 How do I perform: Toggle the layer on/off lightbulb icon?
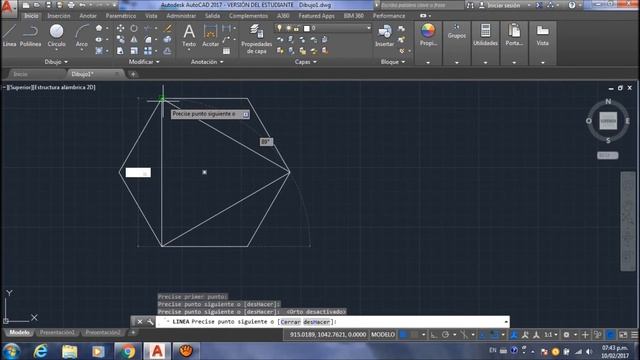279,28
